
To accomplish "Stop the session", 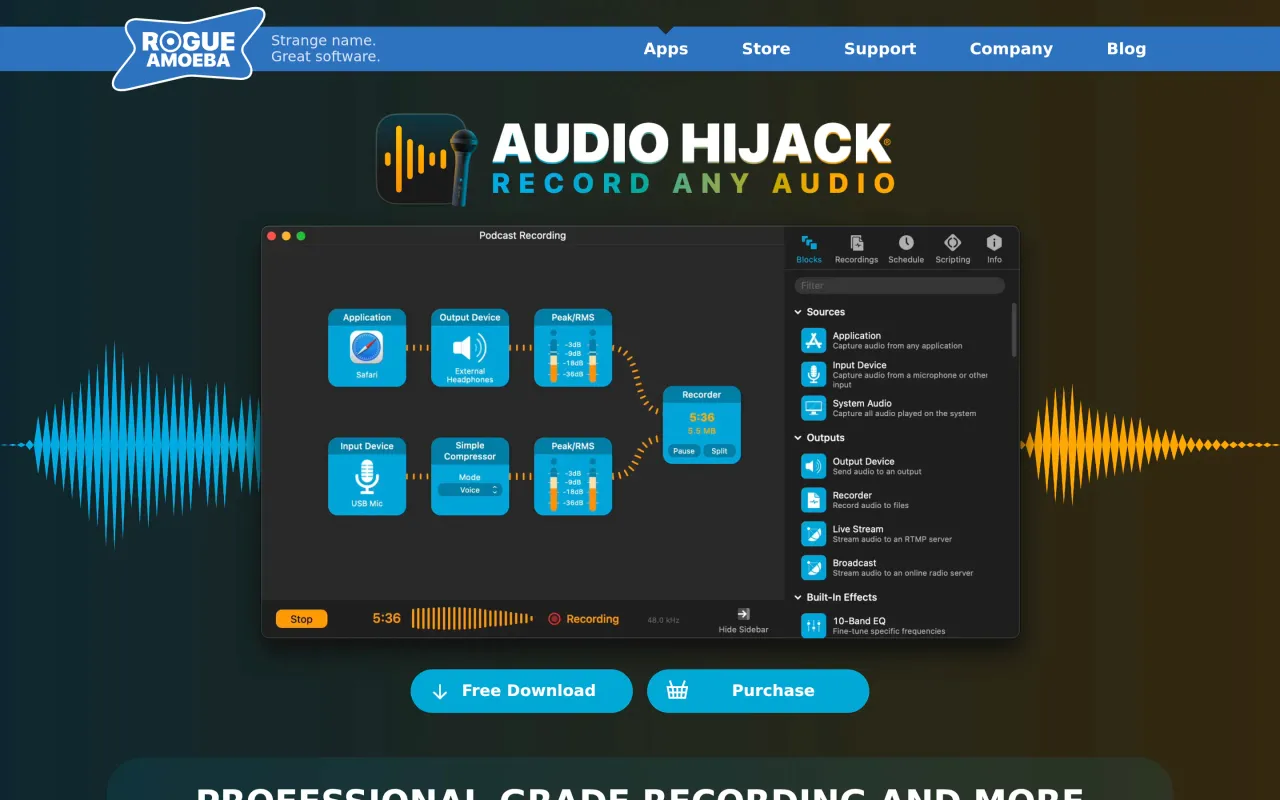I will tap(301, 619).
